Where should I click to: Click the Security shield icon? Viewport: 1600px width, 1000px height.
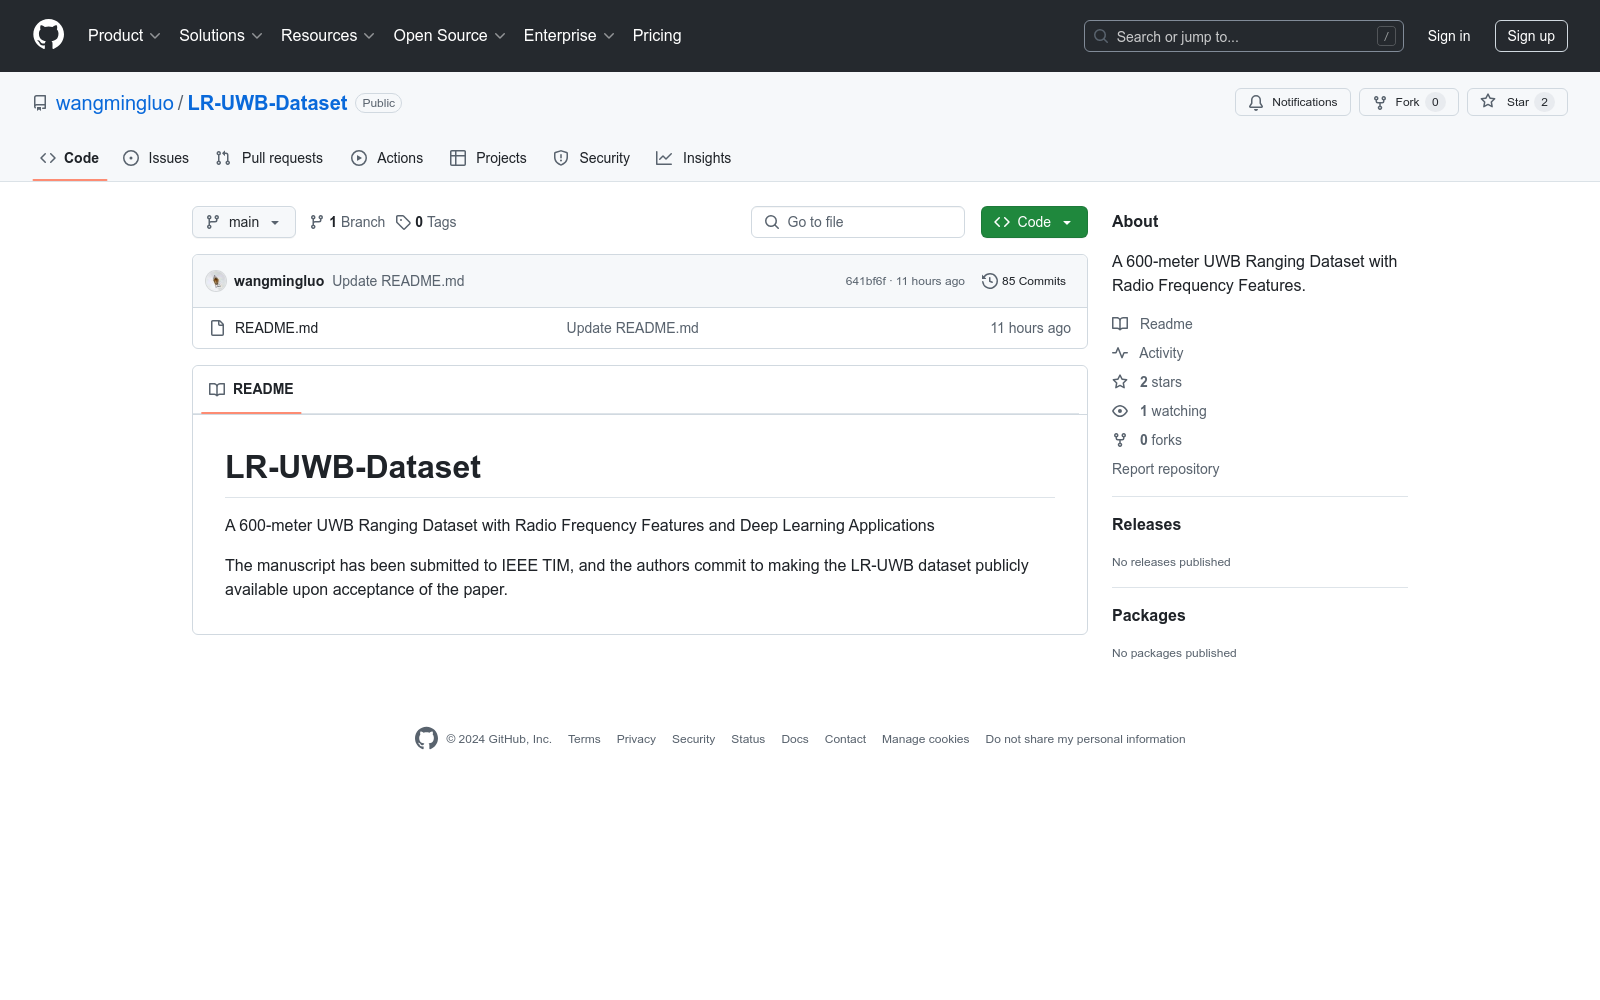560,158
